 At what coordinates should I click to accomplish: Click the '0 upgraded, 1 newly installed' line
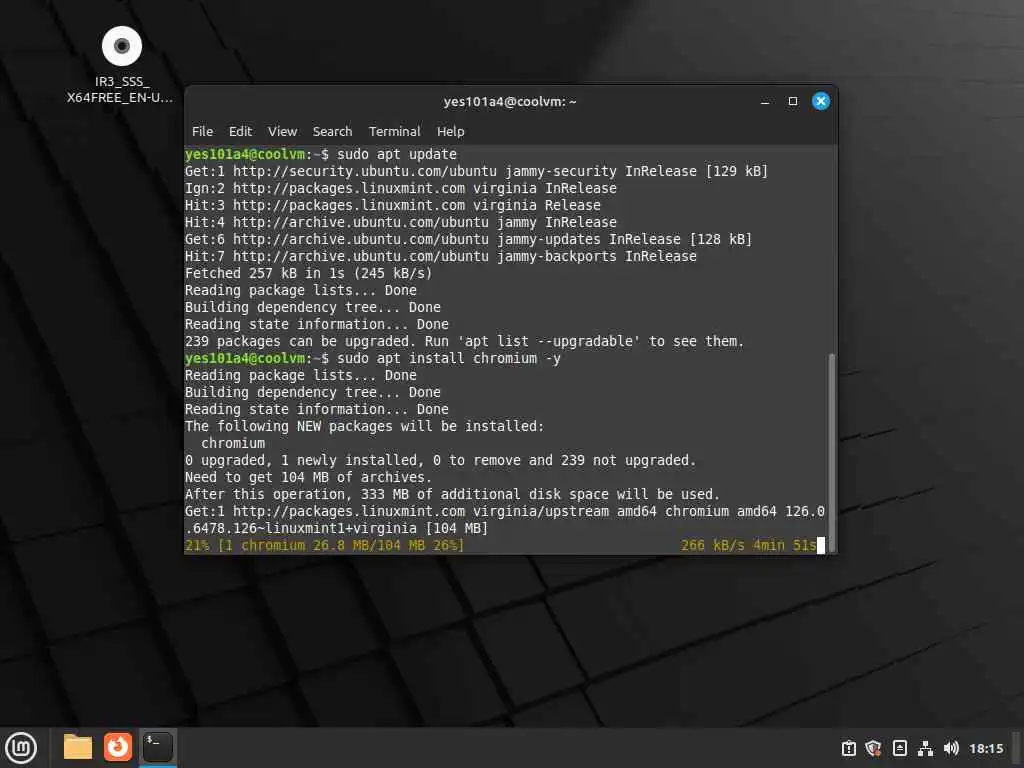(440, 460)
